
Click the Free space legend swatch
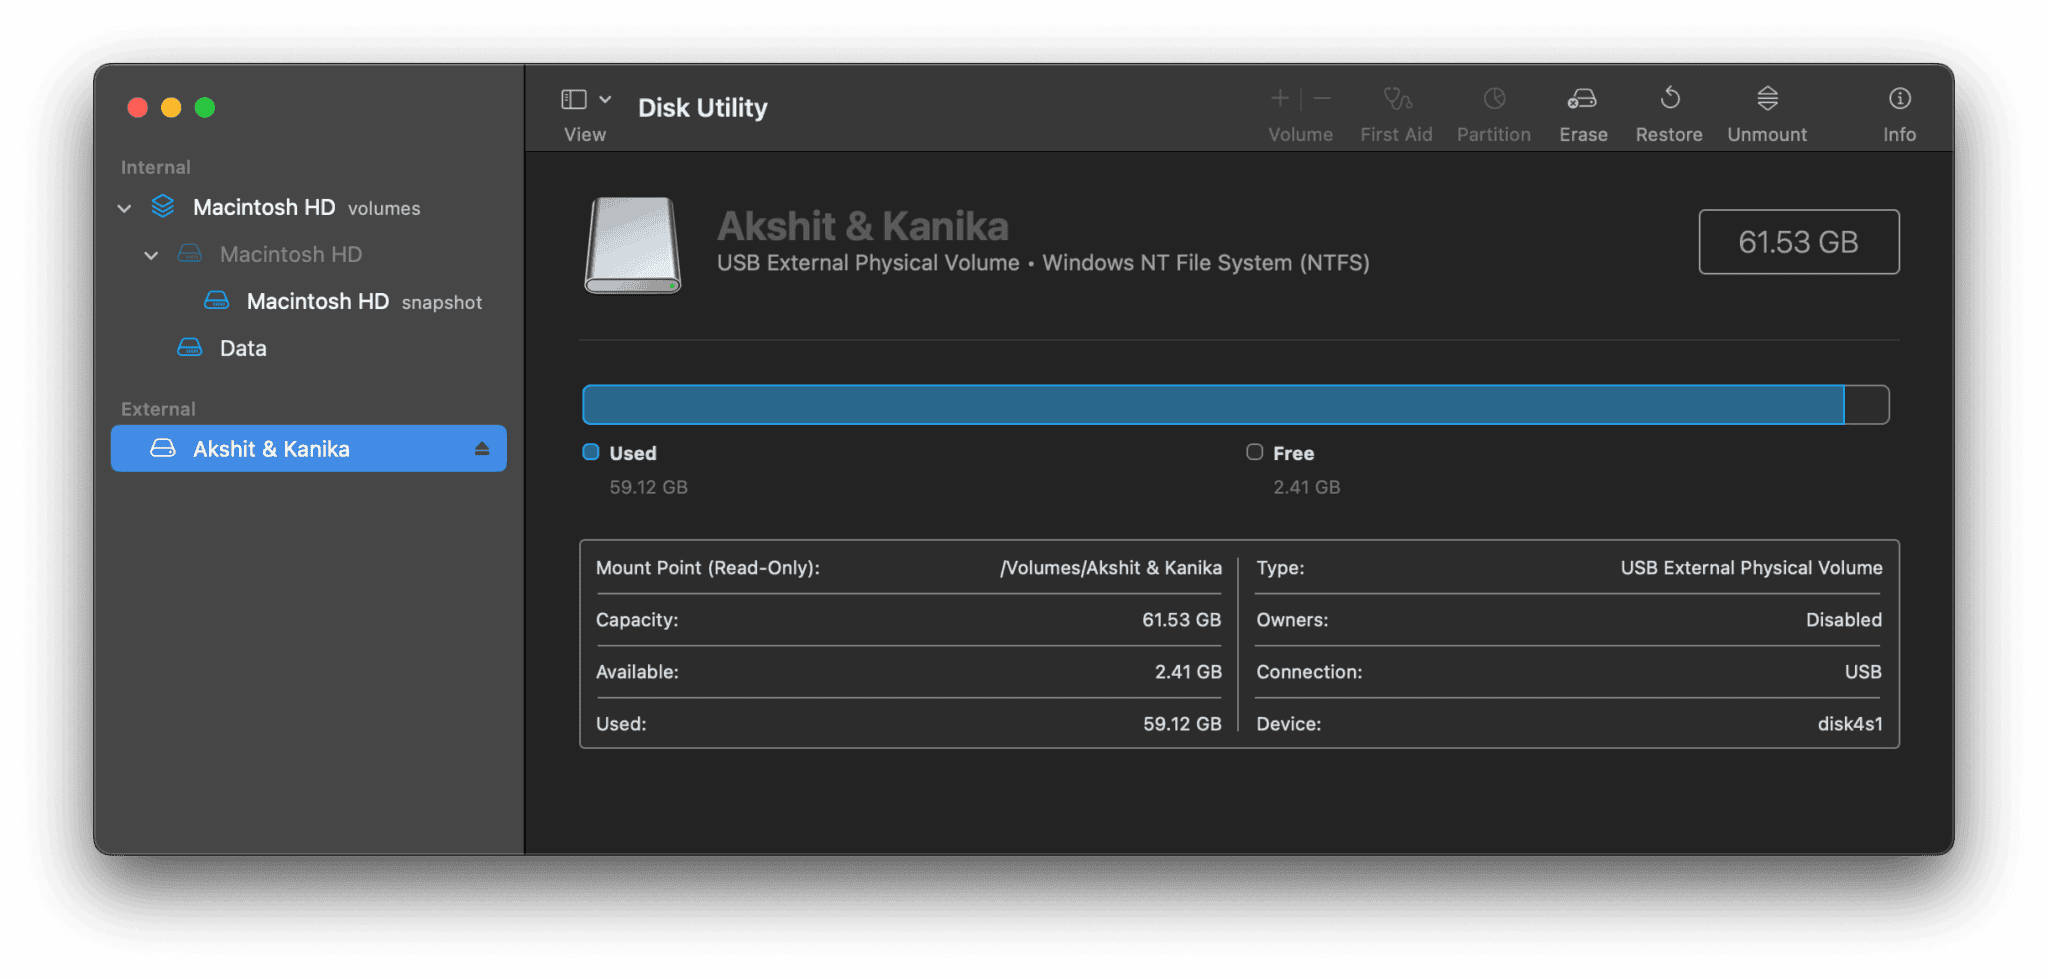coord(1254,452)
